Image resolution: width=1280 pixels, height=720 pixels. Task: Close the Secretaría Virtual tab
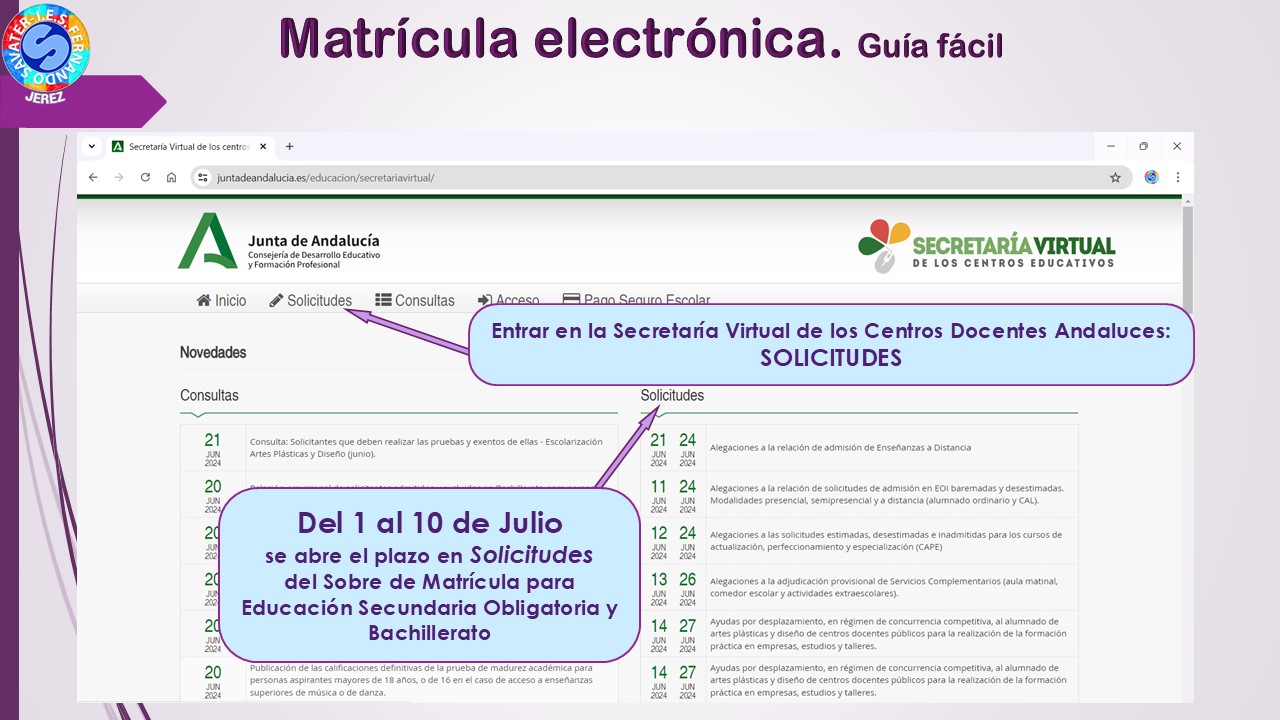263,146
